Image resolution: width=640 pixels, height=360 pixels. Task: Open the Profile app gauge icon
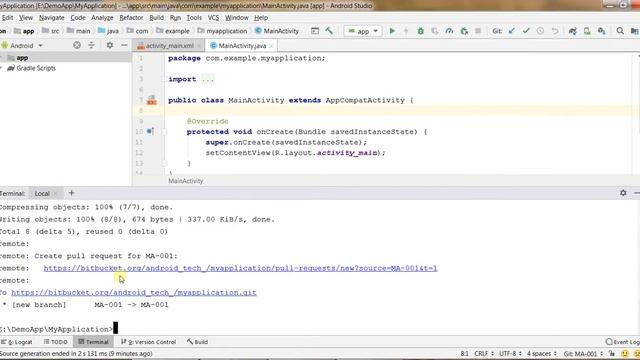pyautogui.click(x=449, y=31)
